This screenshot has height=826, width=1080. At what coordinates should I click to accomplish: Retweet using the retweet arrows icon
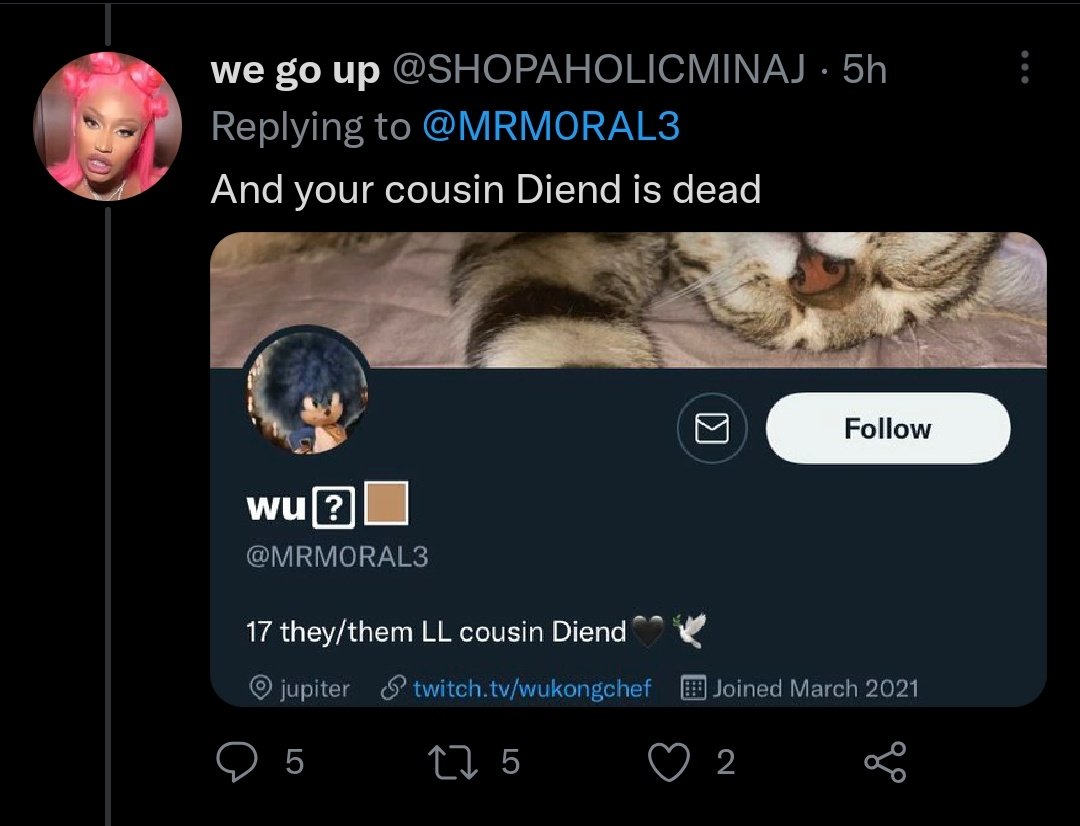click(x=453, y=762)
